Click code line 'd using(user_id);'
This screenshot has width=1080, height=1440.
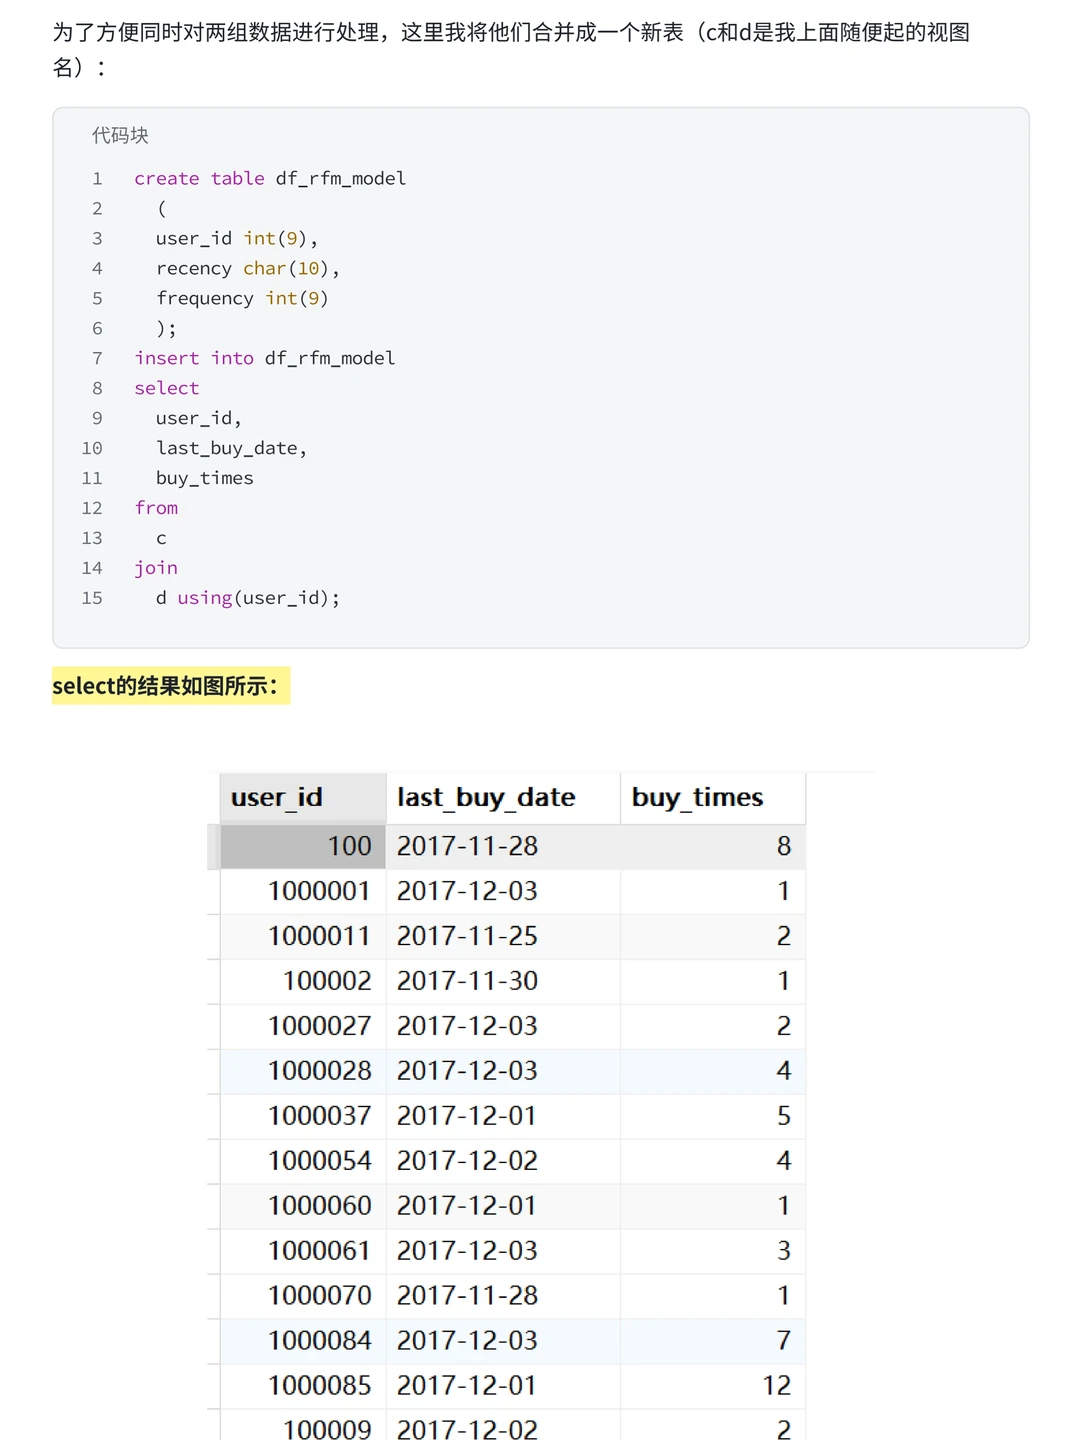point(248,598)
